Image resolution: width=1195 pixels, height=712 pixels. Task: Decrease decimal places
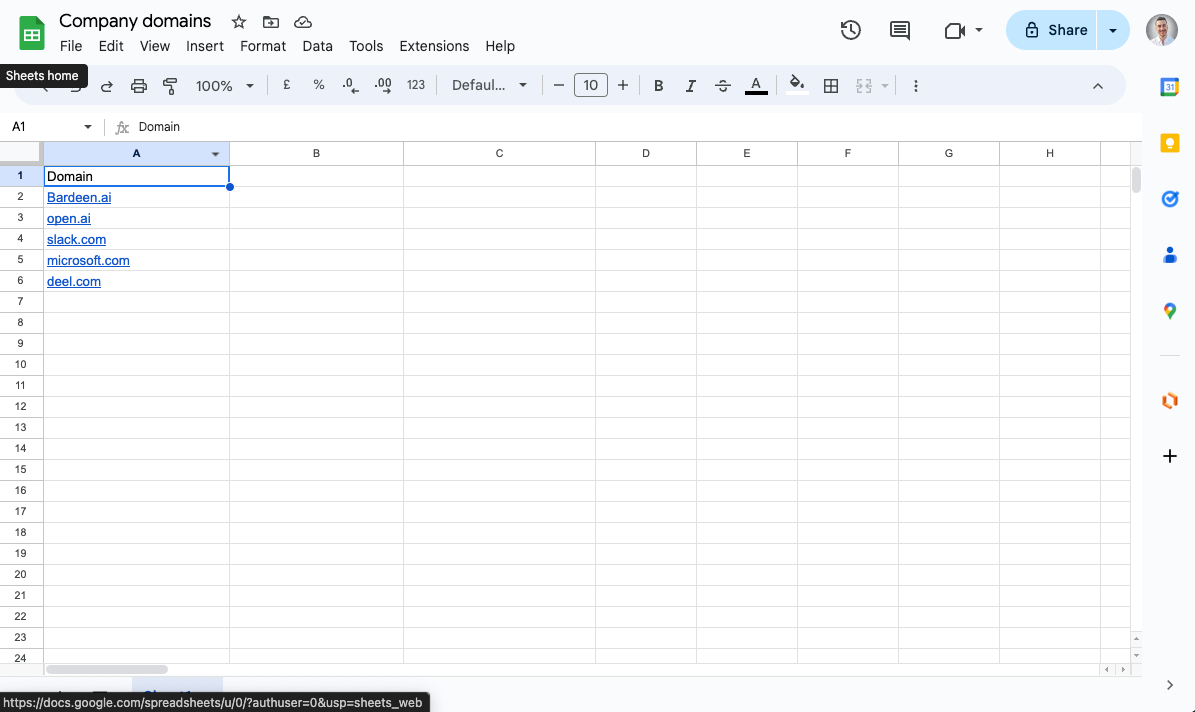tap(351, 85)
